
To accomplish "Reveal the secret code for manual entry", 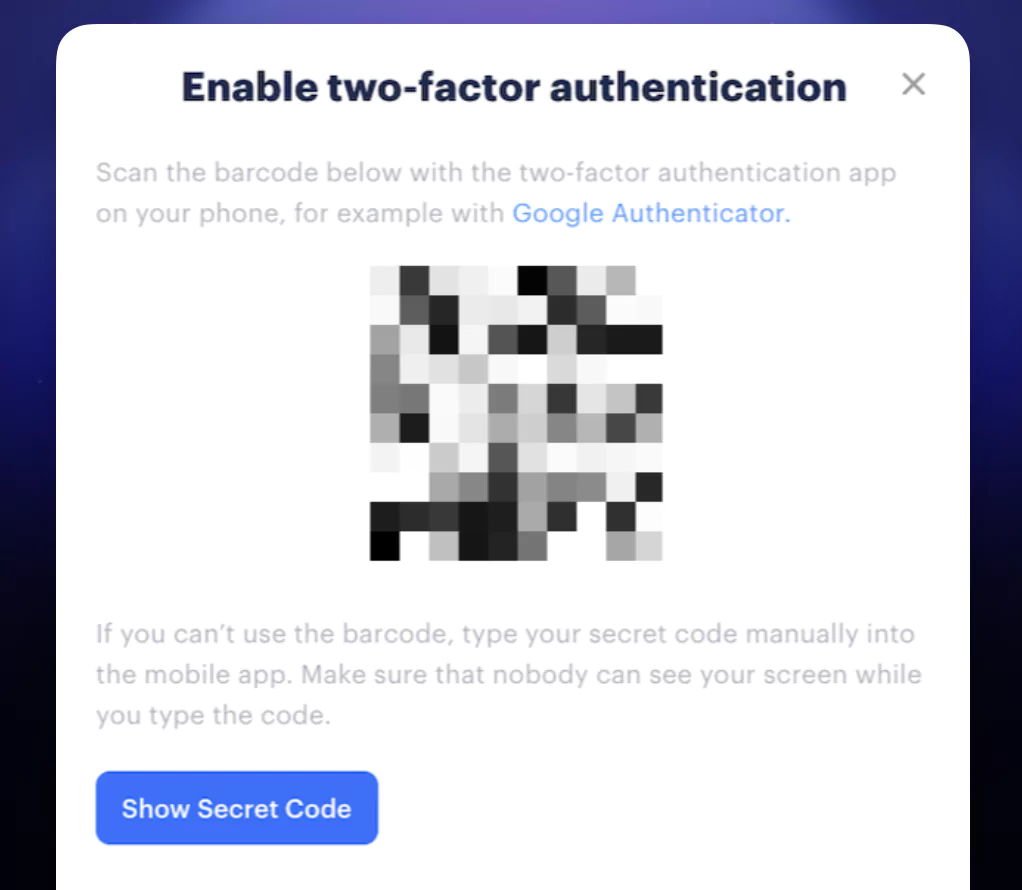I will pyautogui.click(x=237, y=808).
